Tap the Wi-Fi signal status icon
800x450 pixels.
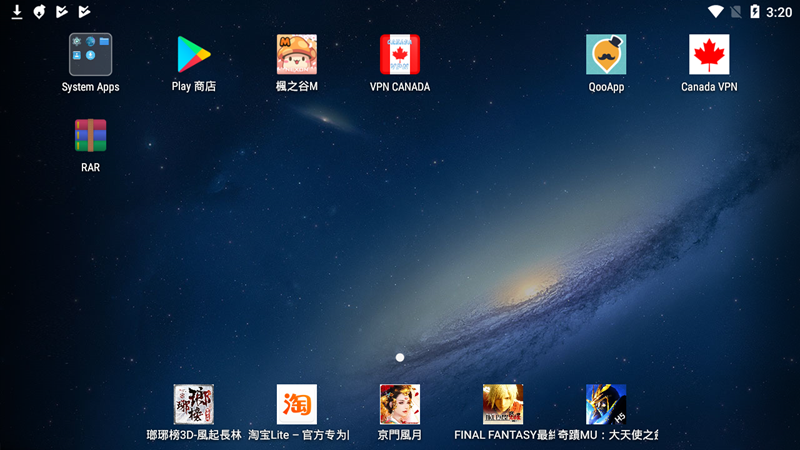pos(715,12)
